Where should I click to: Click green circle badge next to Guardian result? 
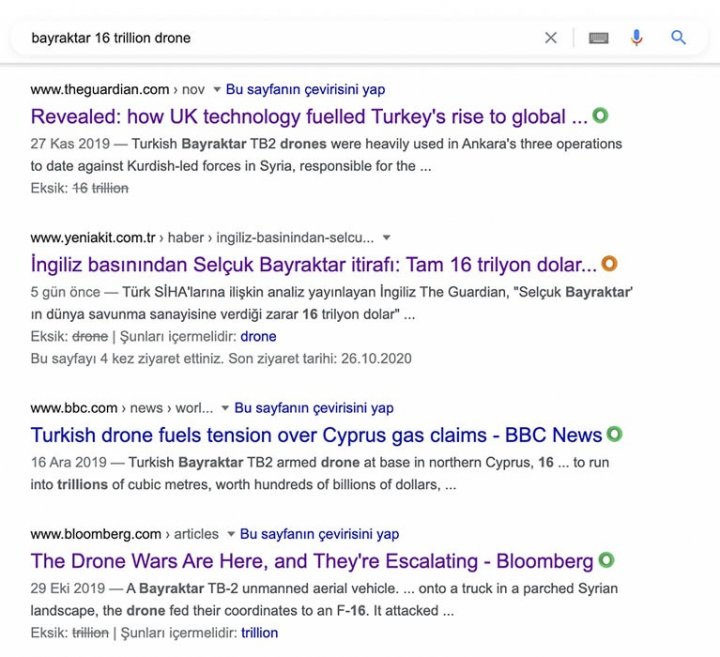point(600,115)
